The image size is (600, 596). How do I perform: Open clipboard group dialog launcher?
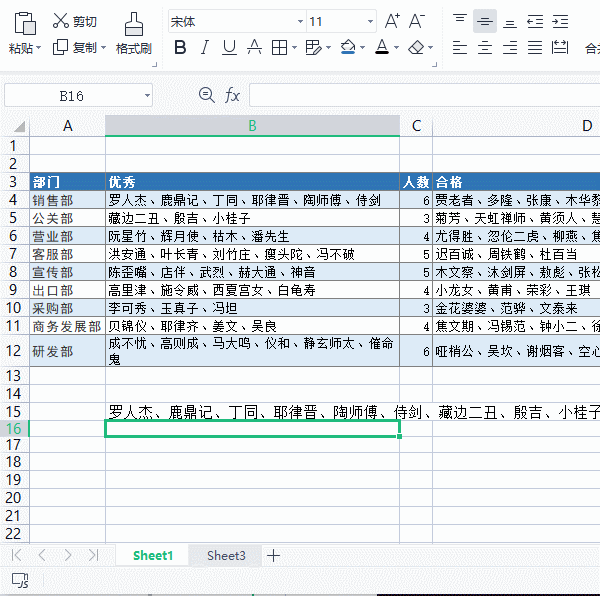tap(155, 65)
